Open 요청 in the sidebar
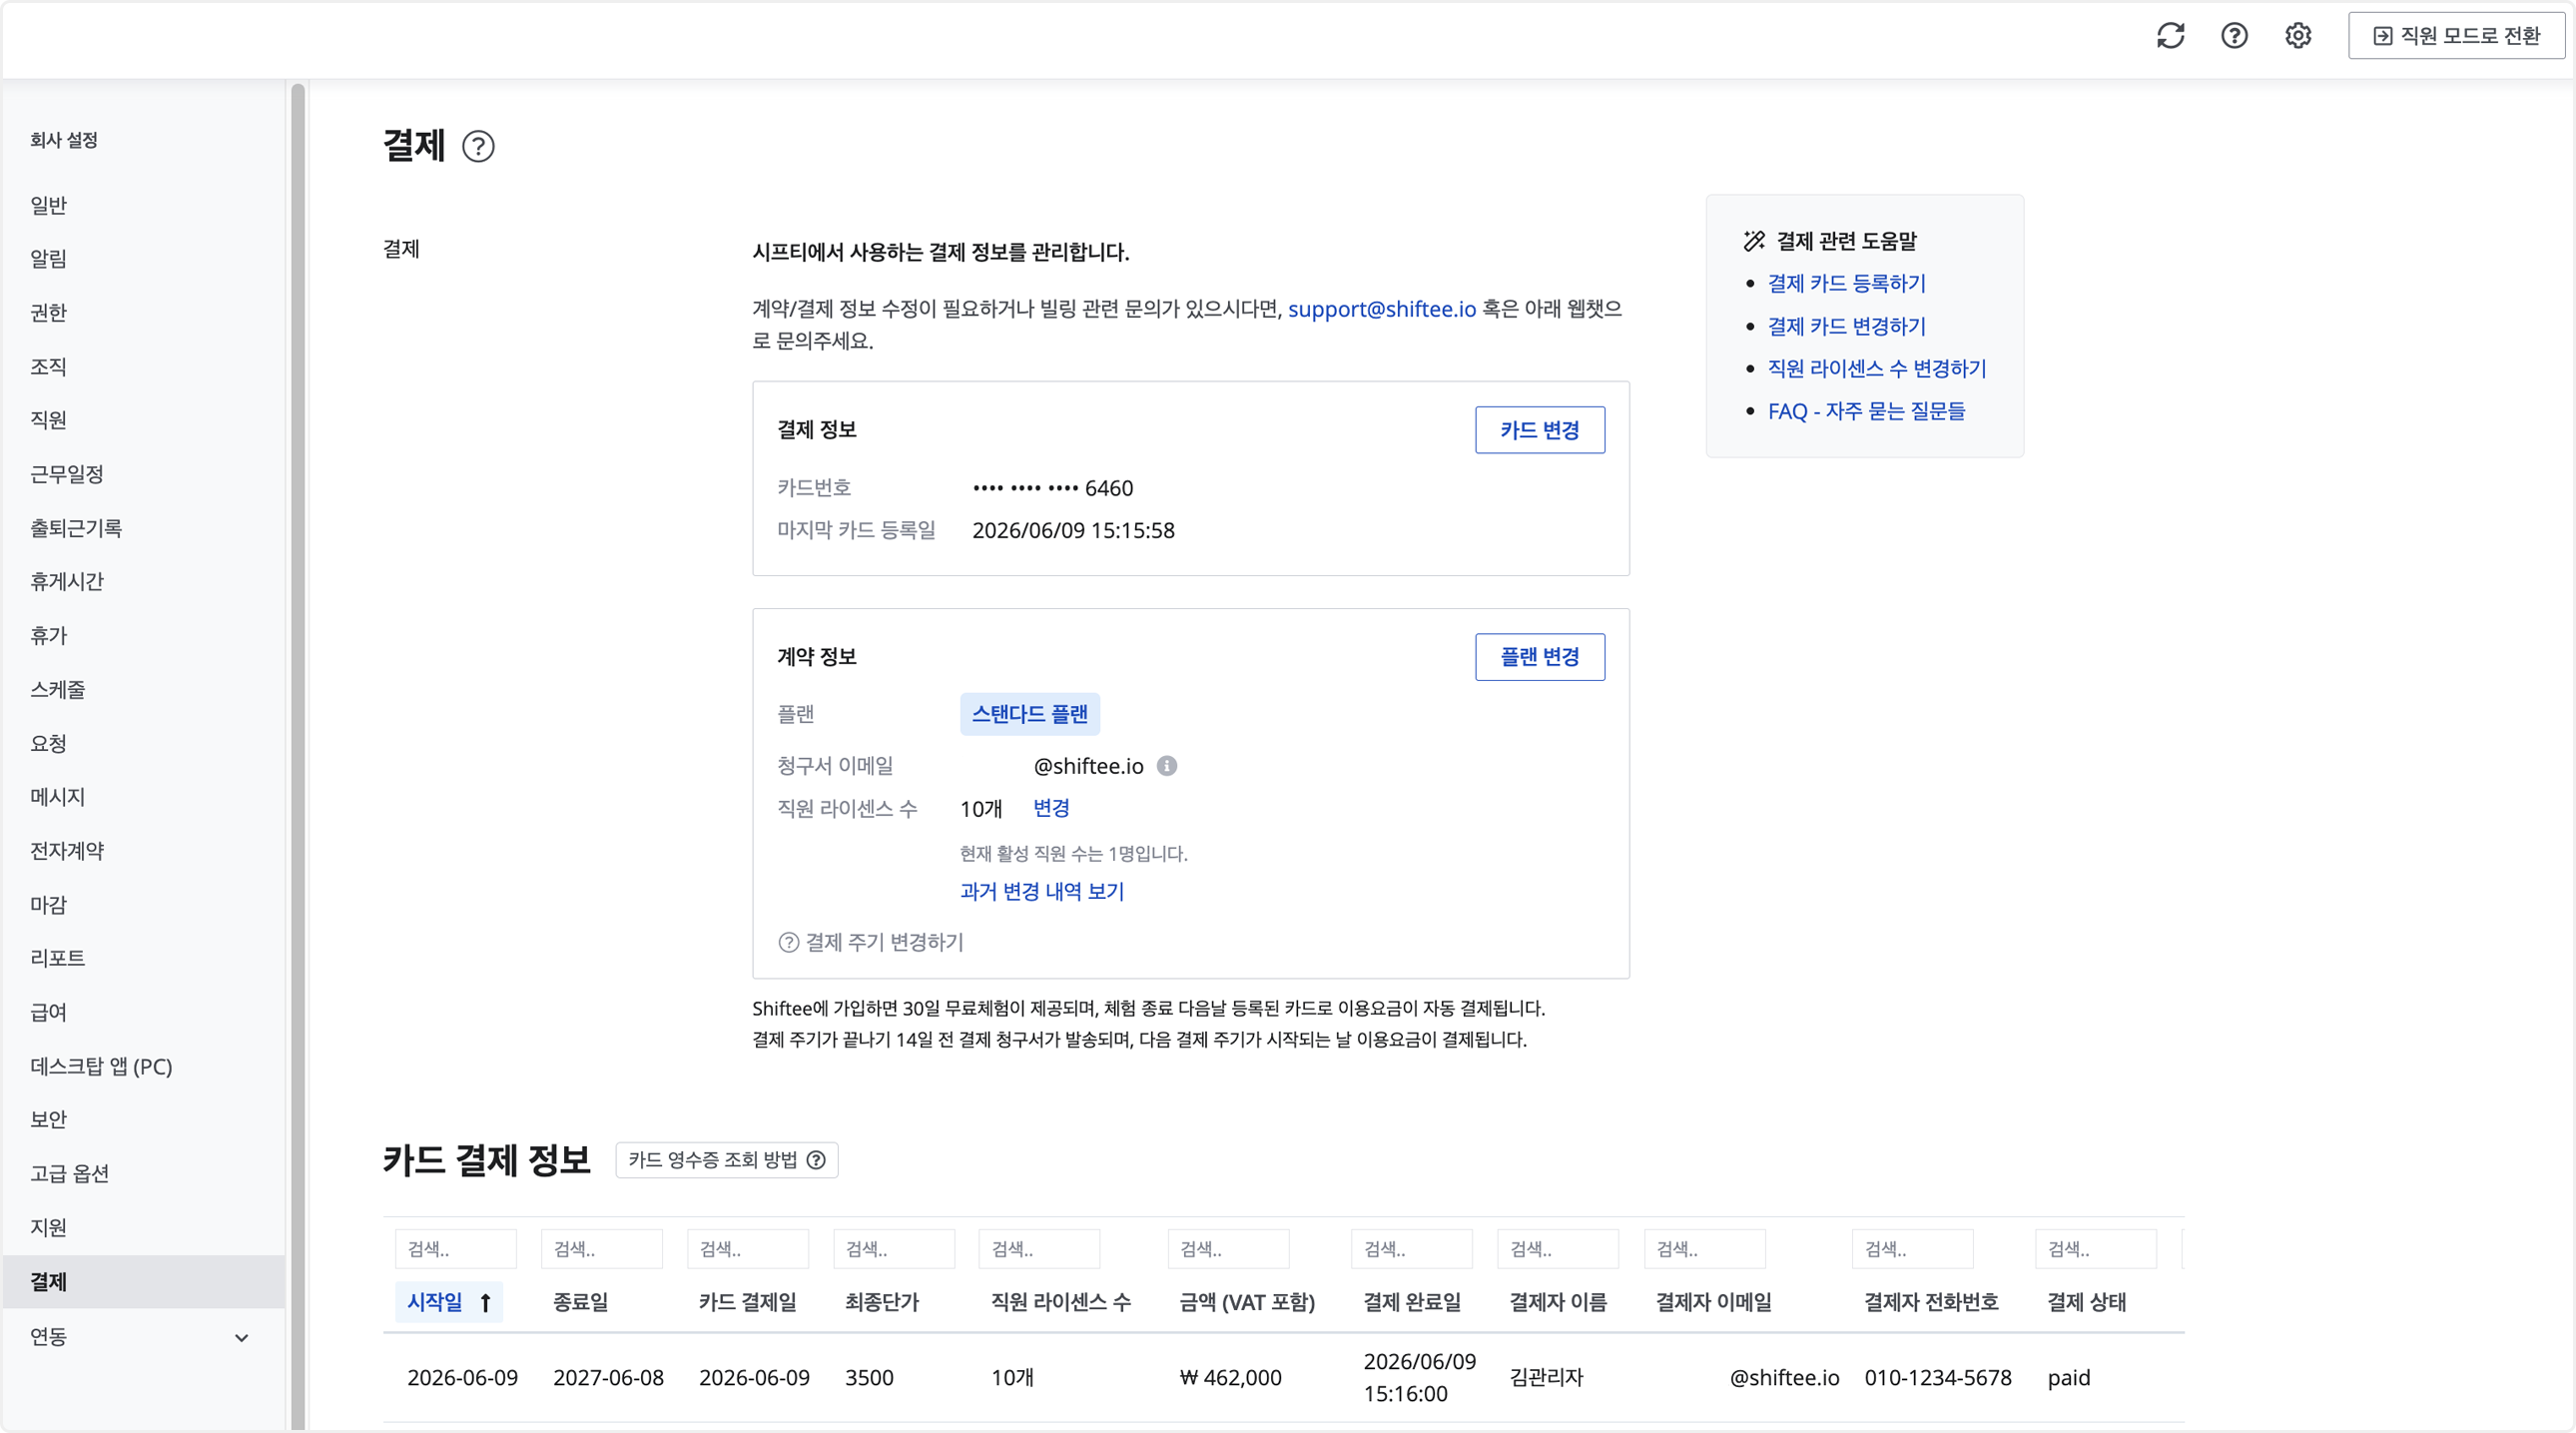 (49, 744)
